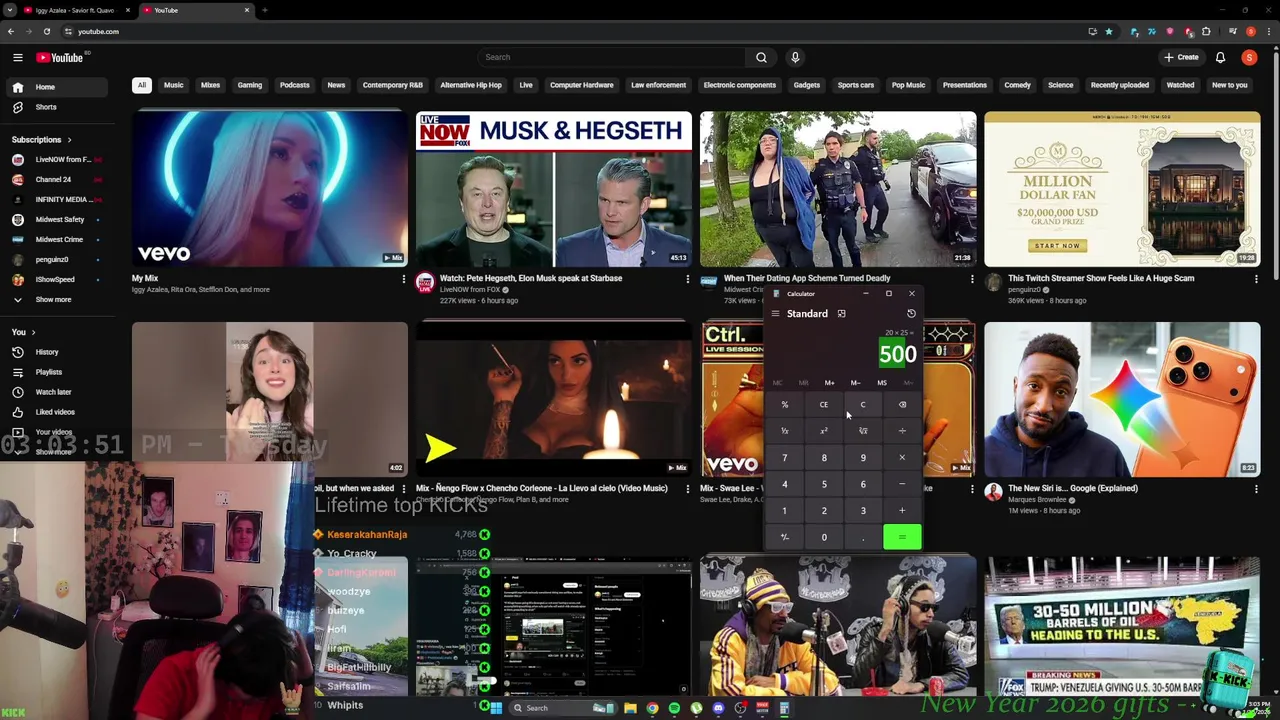This screenshot has height=720, width=1280.
Task: Open options for Twitch Streamer video
Action: (x=1255, y=279)
